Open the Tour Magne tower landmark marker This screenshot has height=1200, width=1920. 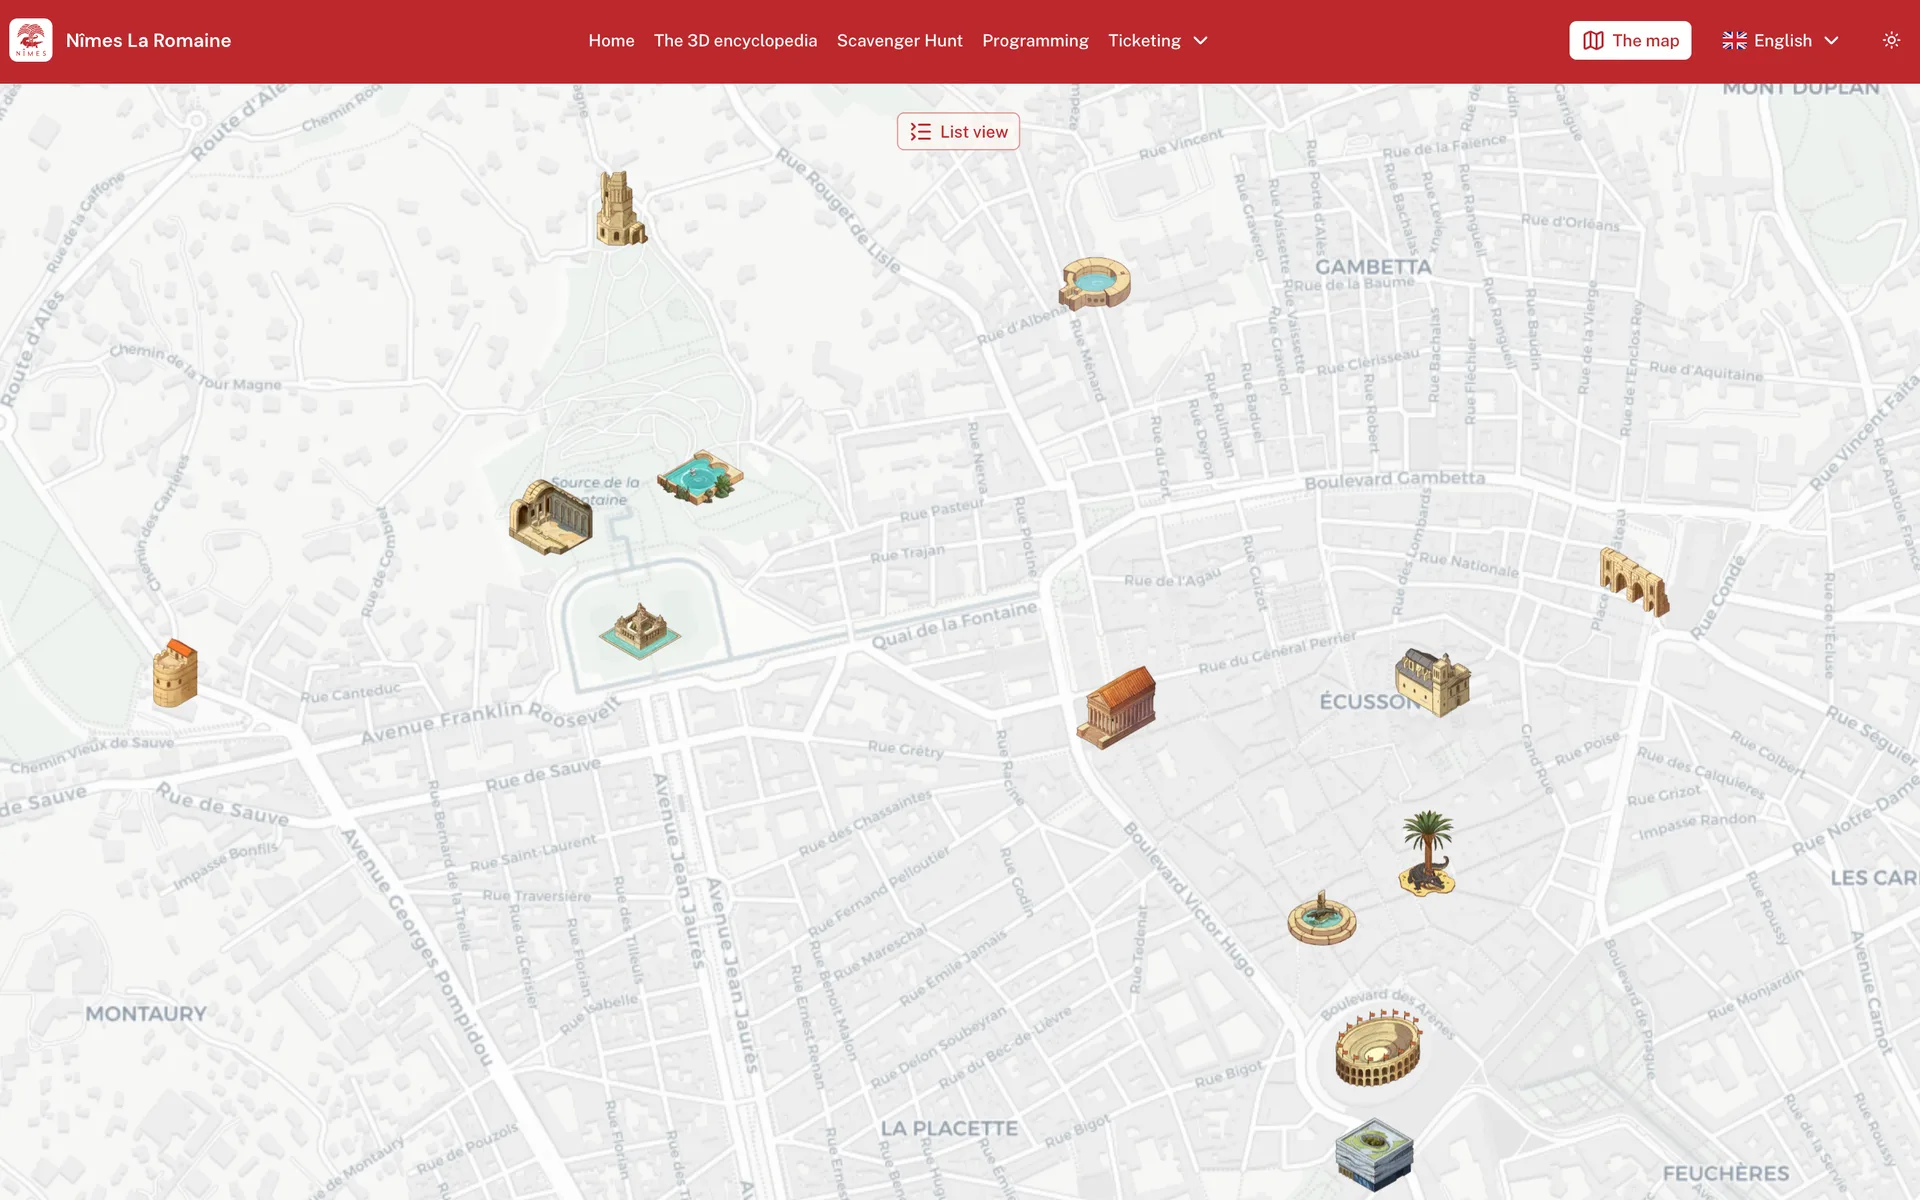click(x=621, y=208)
